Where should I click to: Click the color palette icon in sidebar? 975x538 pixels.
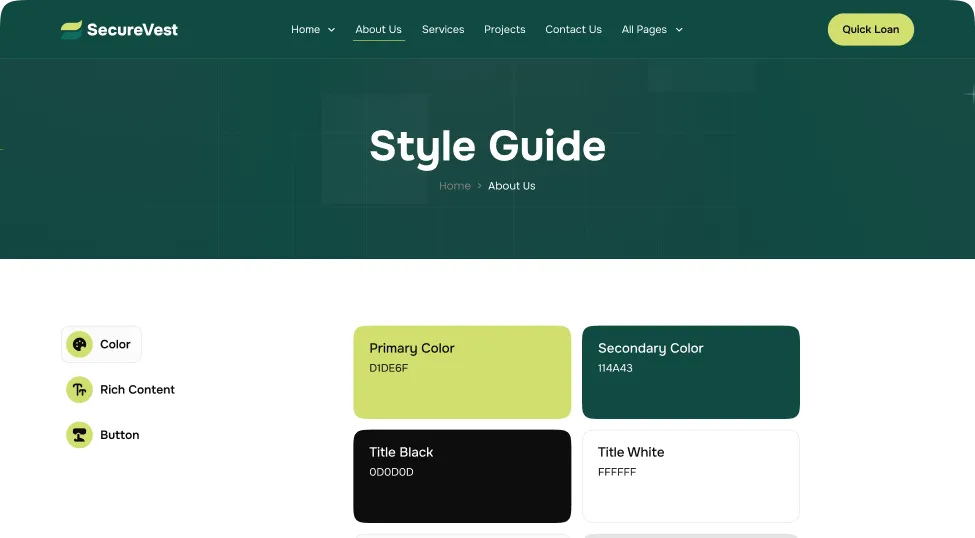(80, 344)
